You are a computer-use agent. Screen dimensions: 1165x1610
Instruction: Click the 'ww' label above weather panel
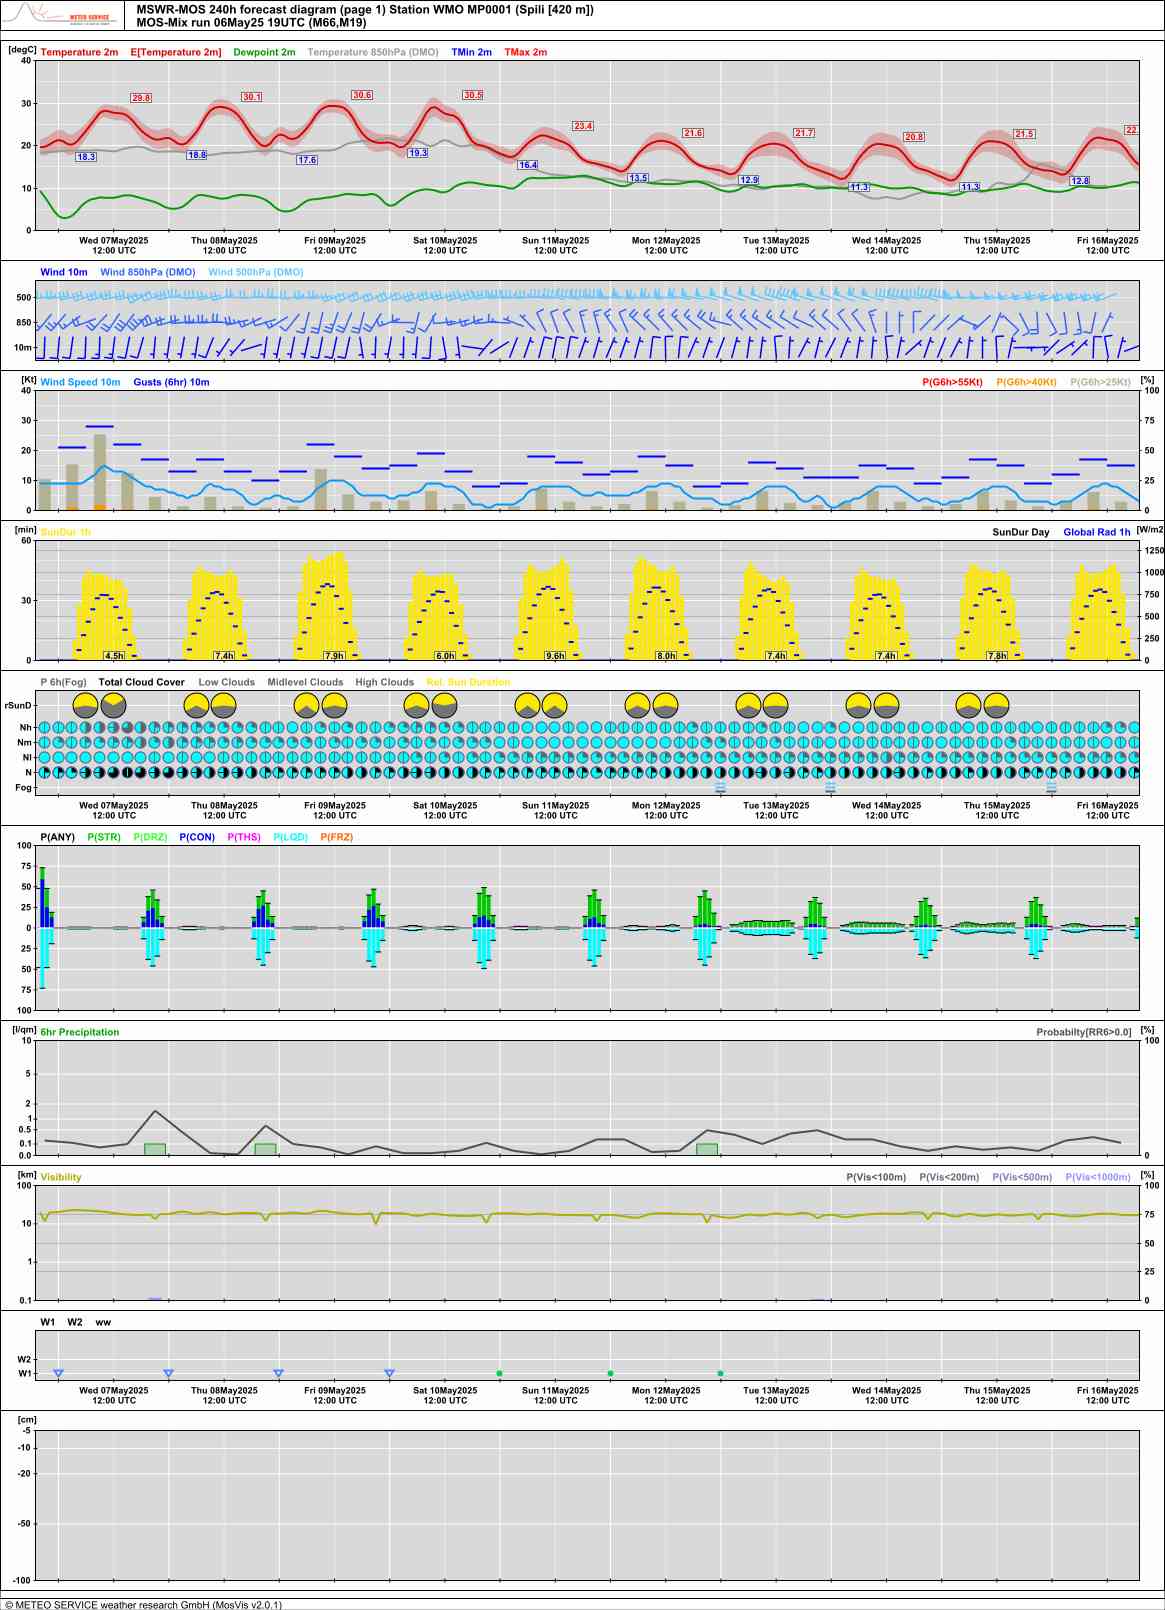pyautogui.click(x=103, y=1322)
